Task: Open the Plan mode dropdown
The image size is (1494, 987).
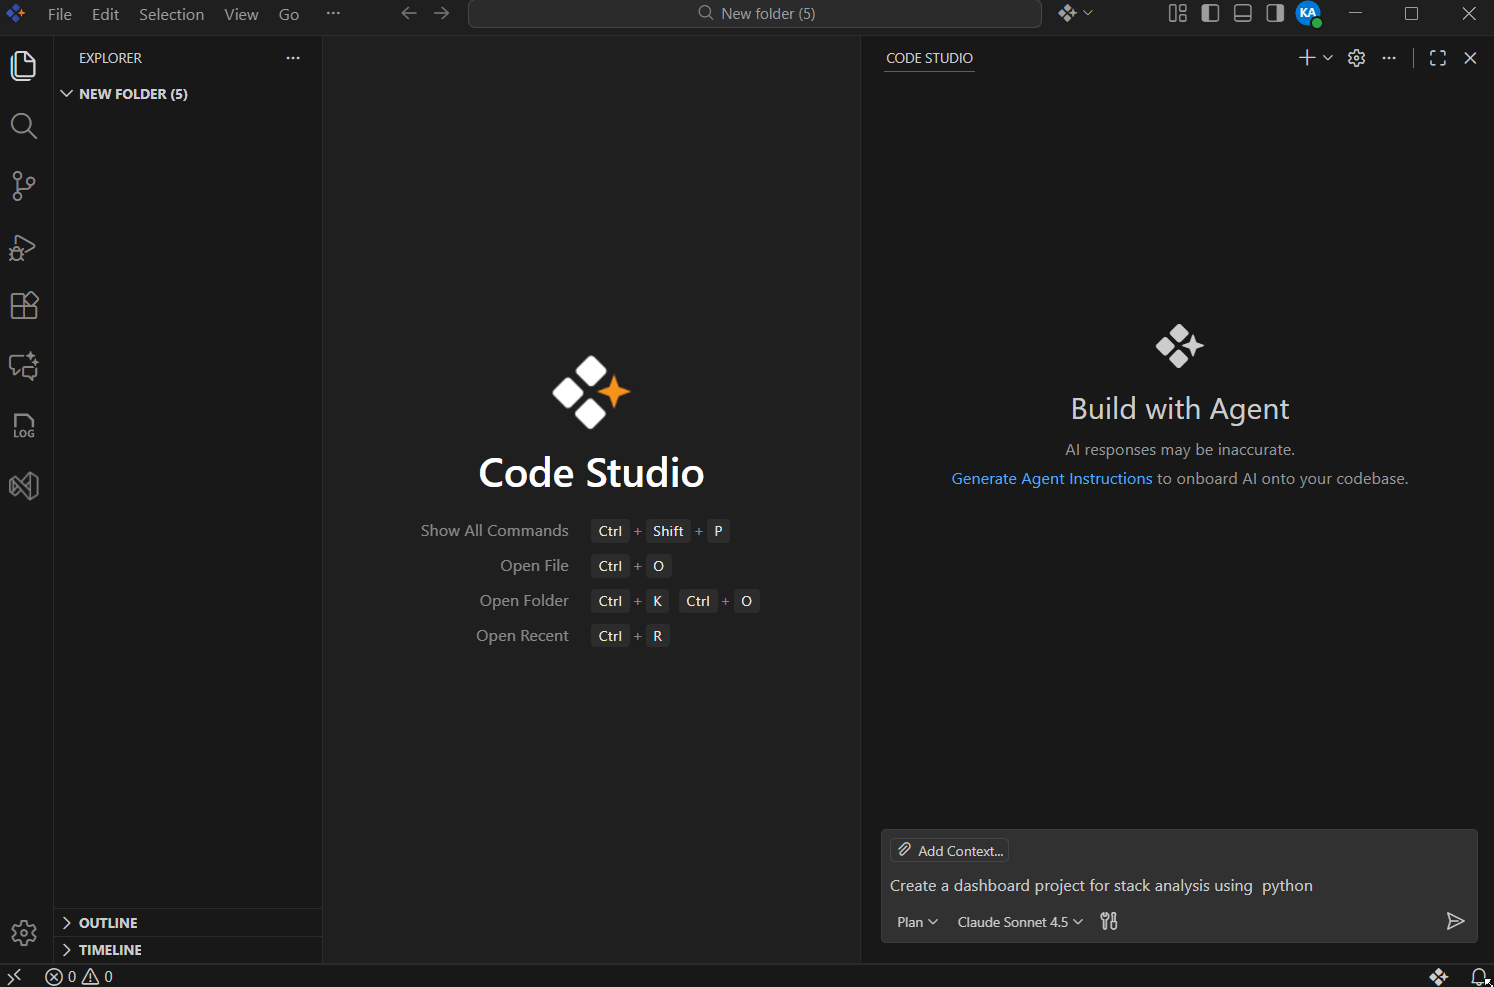Action: coord(917,922)
